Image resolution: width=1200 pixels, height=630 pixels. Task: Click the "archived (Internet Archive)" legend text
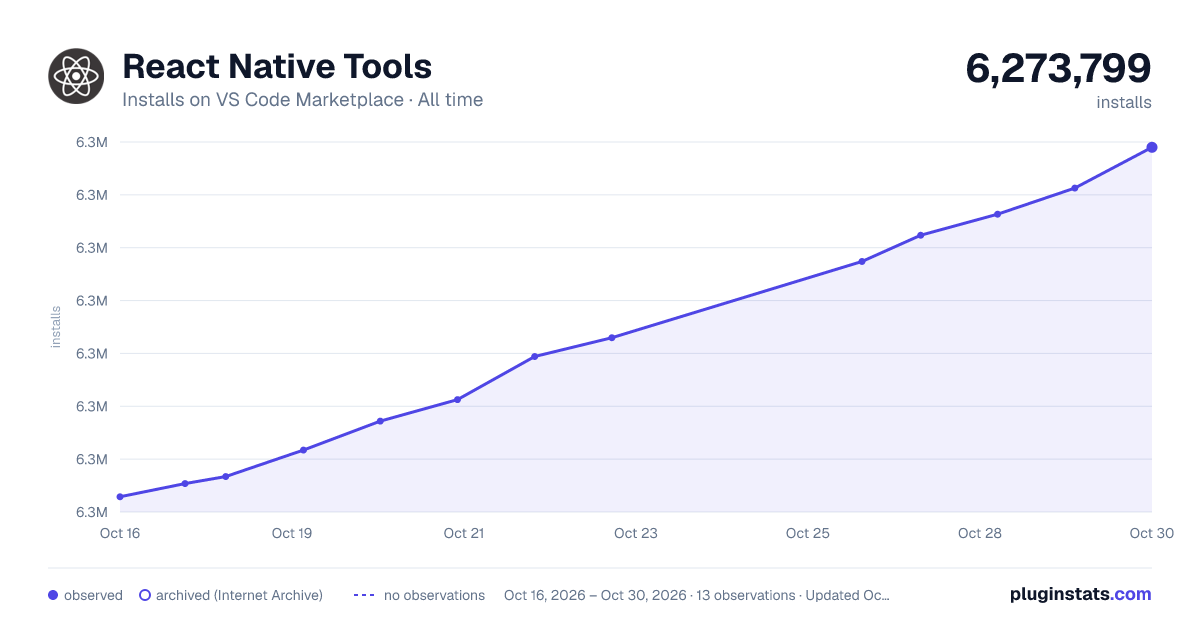pos(239,595)
